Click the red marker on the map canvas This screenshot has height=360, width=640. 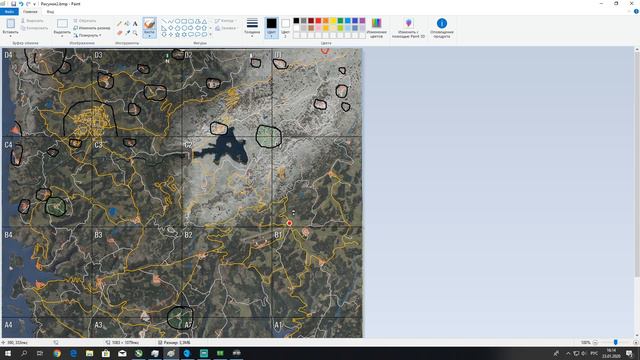pos(289,223)
